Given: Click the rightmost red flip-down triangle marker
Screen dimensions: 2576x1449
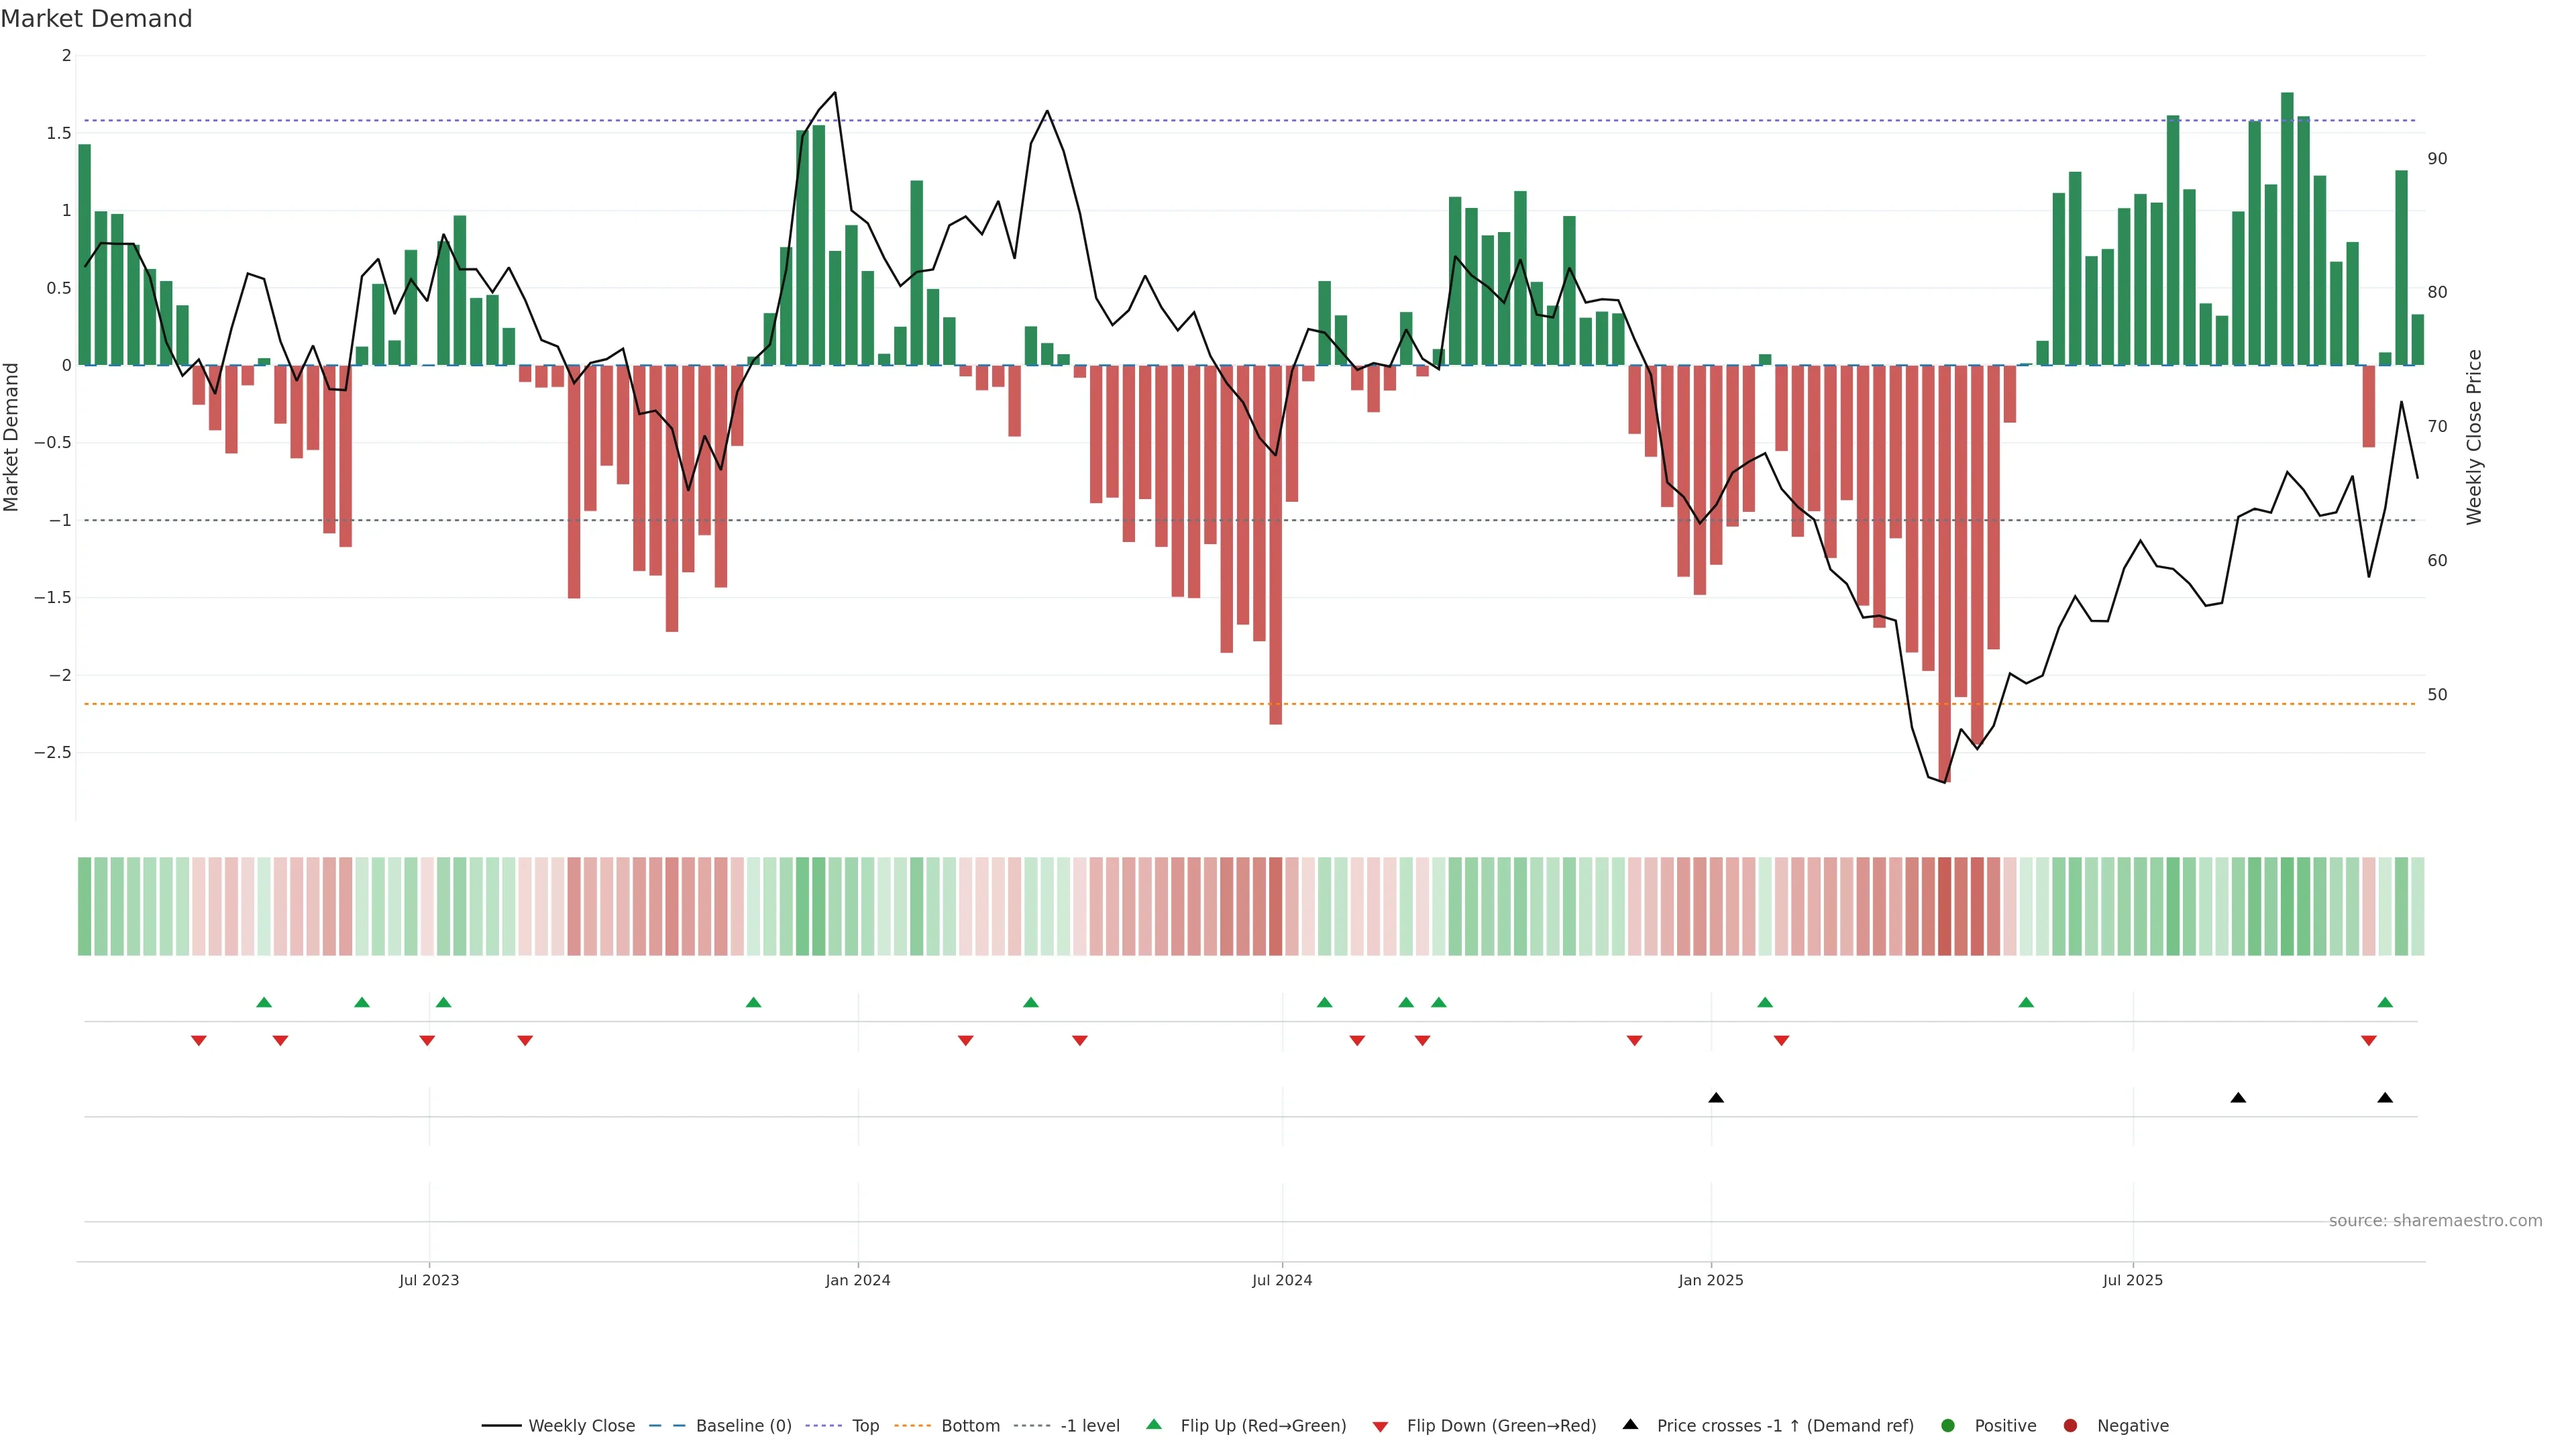Looking at the screenshot, I should [2368, 1041].
